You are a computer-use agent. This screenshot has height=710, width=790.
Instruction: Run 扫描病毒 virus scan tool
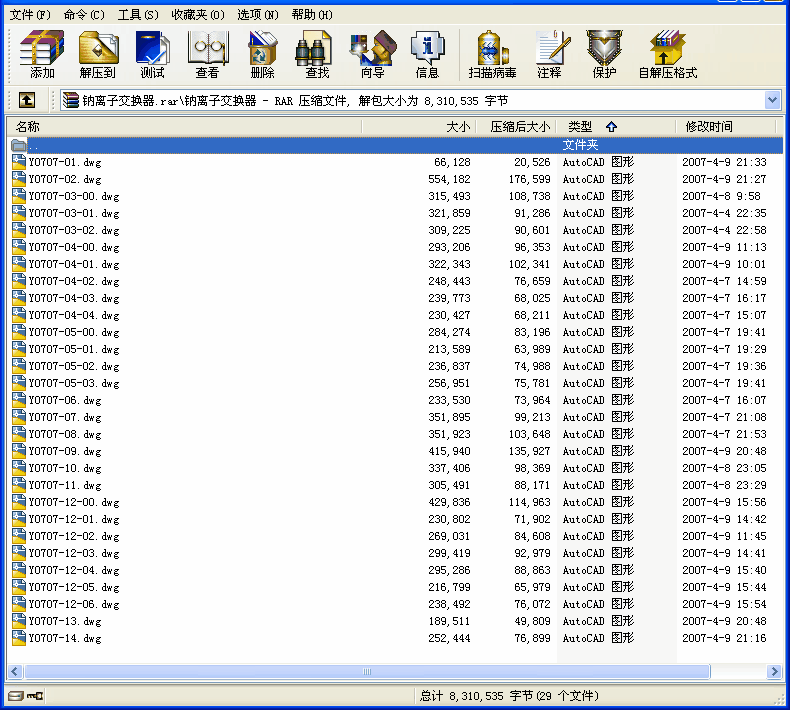492,54
